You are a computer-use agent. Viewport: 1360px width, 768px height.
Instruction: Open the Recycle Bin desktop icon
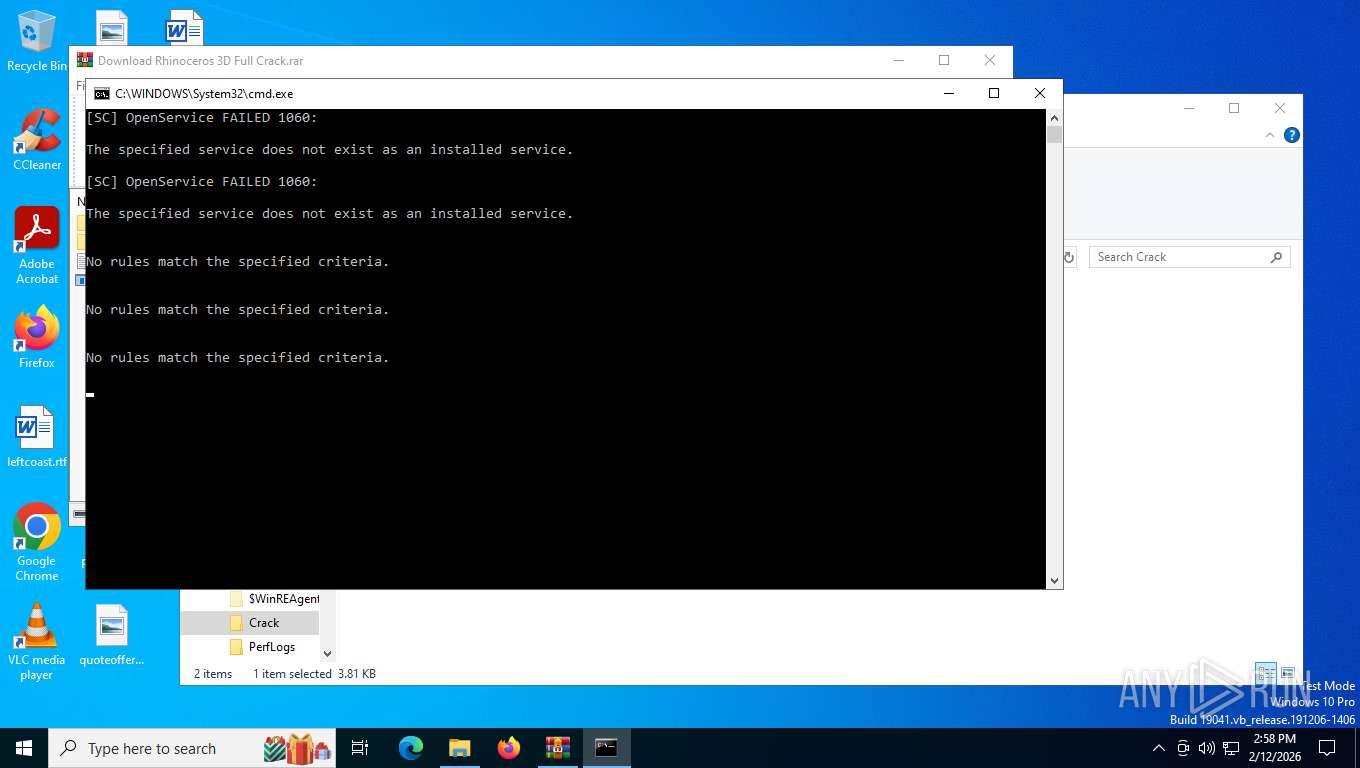37,40
